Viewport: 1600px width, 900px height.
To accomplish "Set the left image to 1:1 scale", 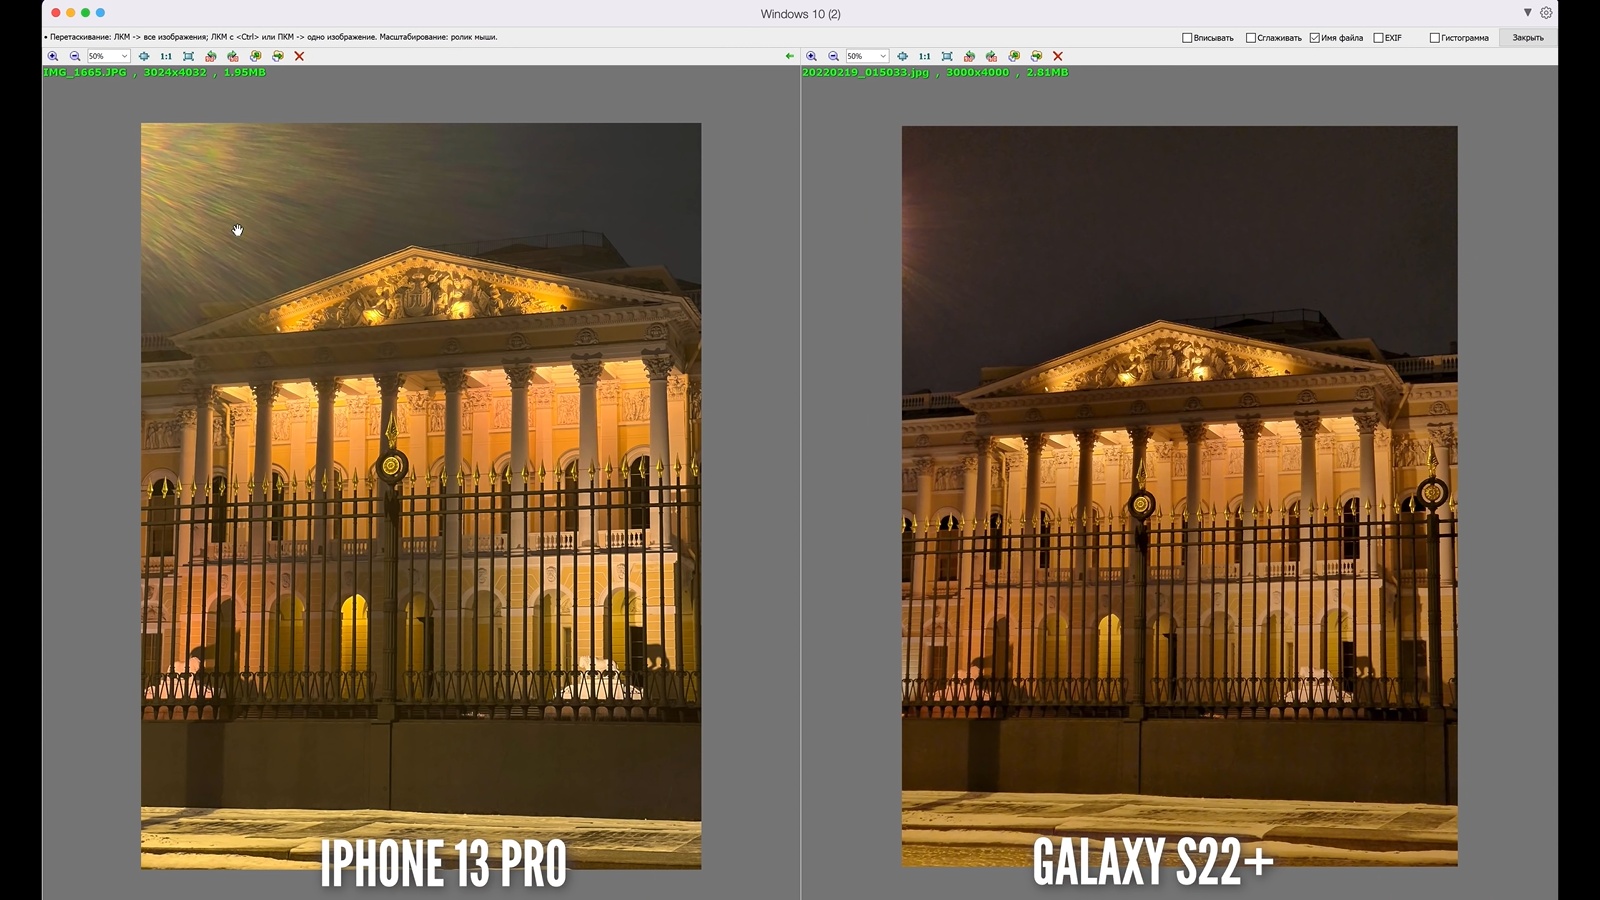I will click(166, 56).
